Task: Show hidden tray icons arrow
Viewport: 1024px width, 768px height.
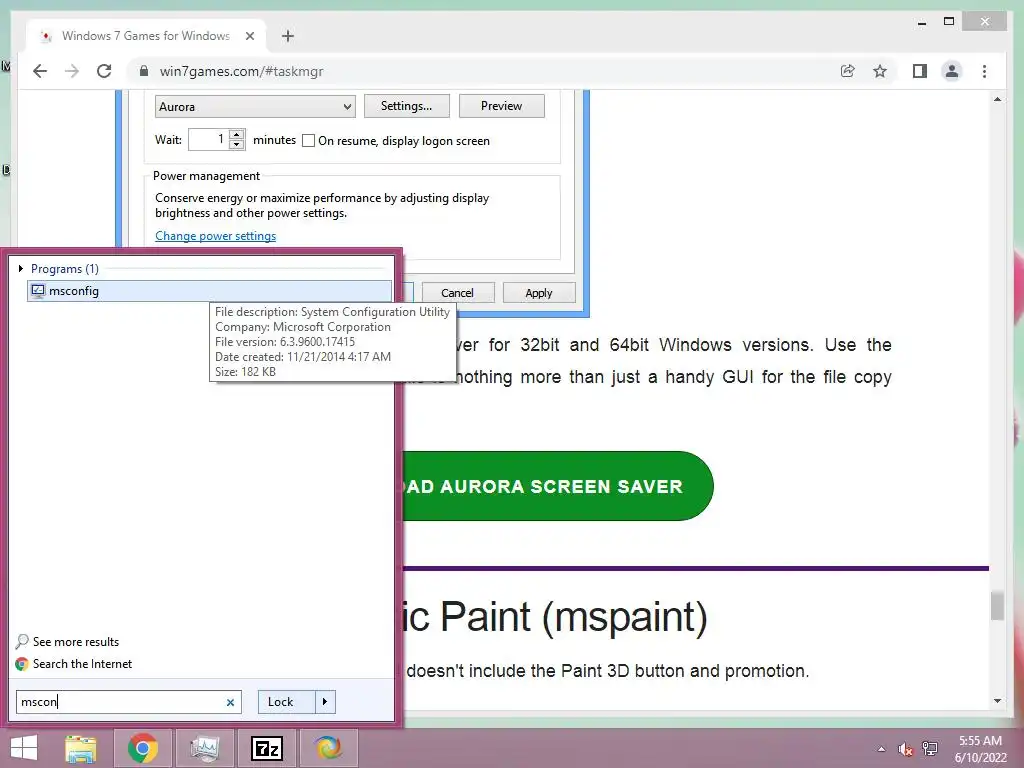Action: point(881,749)
